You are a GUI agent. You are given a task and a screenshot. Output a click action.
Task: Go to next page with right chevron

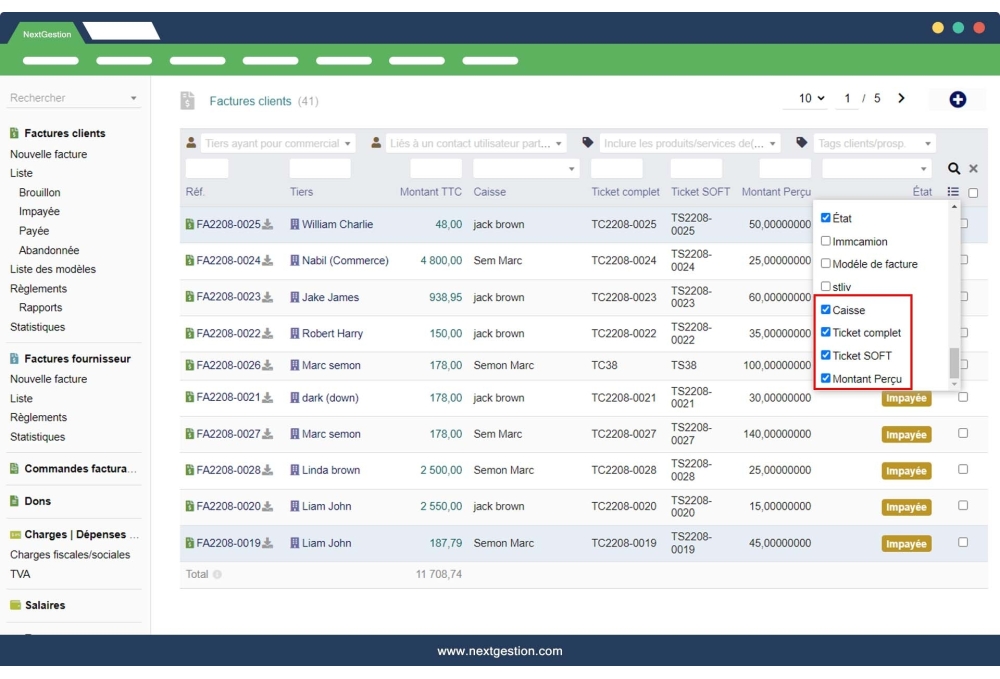point(901,98)
